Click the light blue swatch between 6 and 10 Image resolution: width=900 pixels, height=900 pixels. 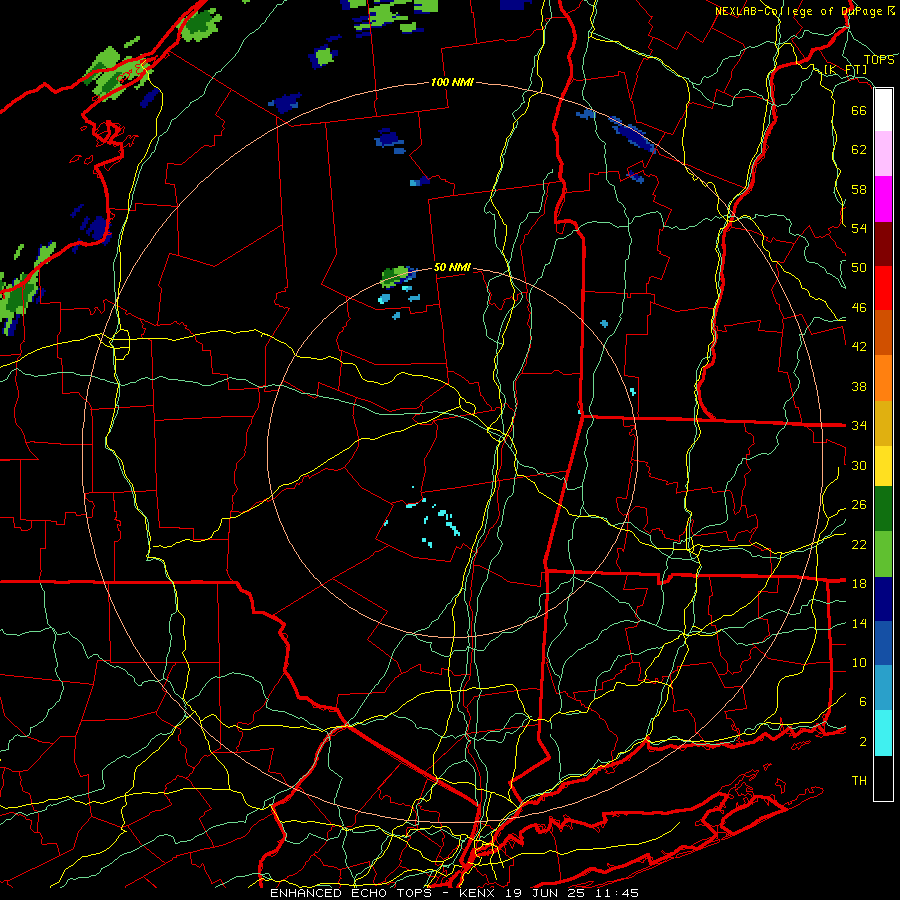883,687
